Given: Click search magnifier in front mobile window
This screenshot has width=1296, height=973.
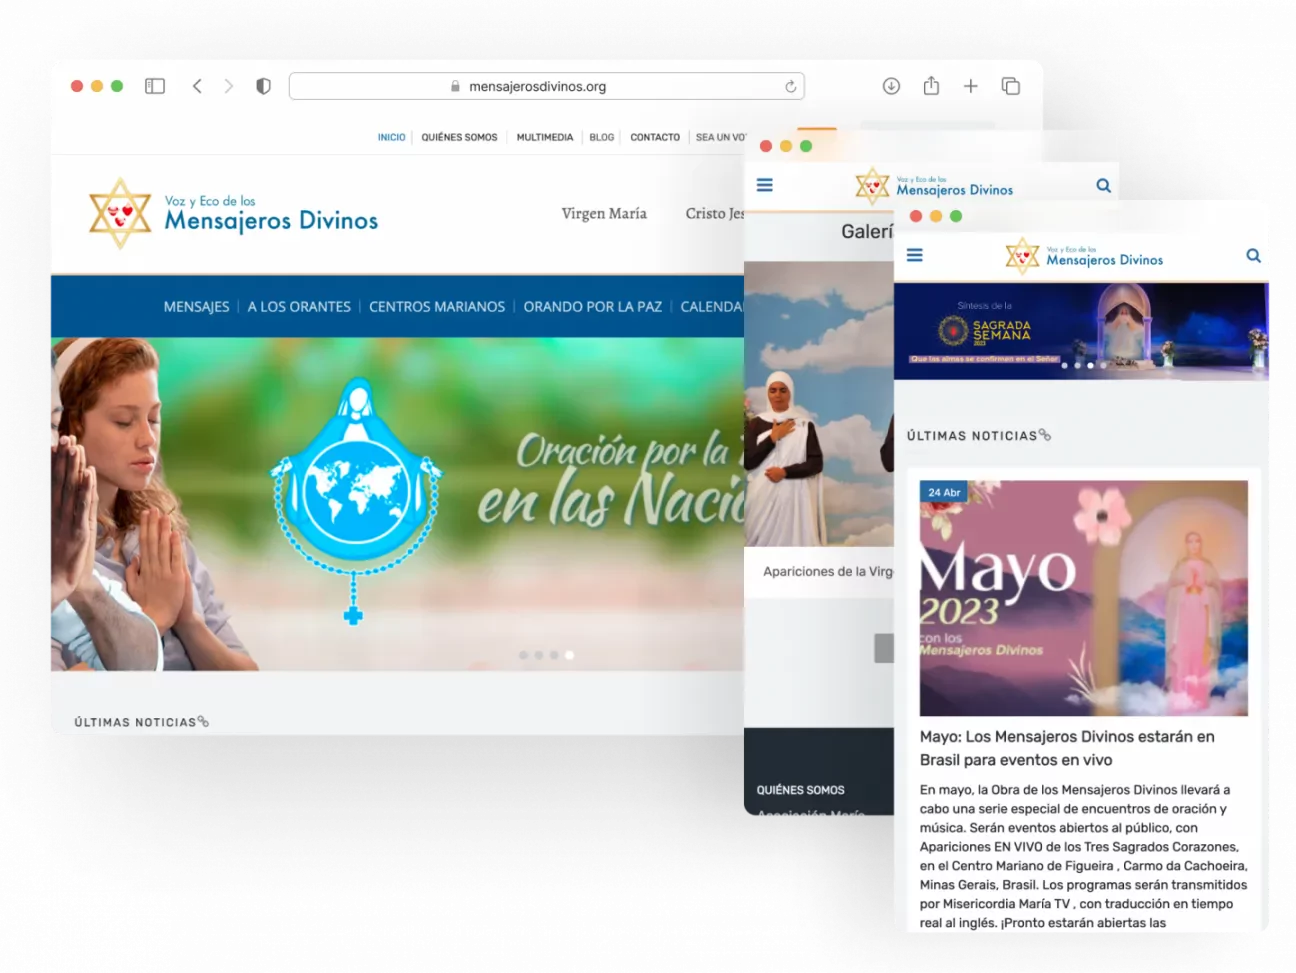Looking at the screenshot, I should [1253, 256].
